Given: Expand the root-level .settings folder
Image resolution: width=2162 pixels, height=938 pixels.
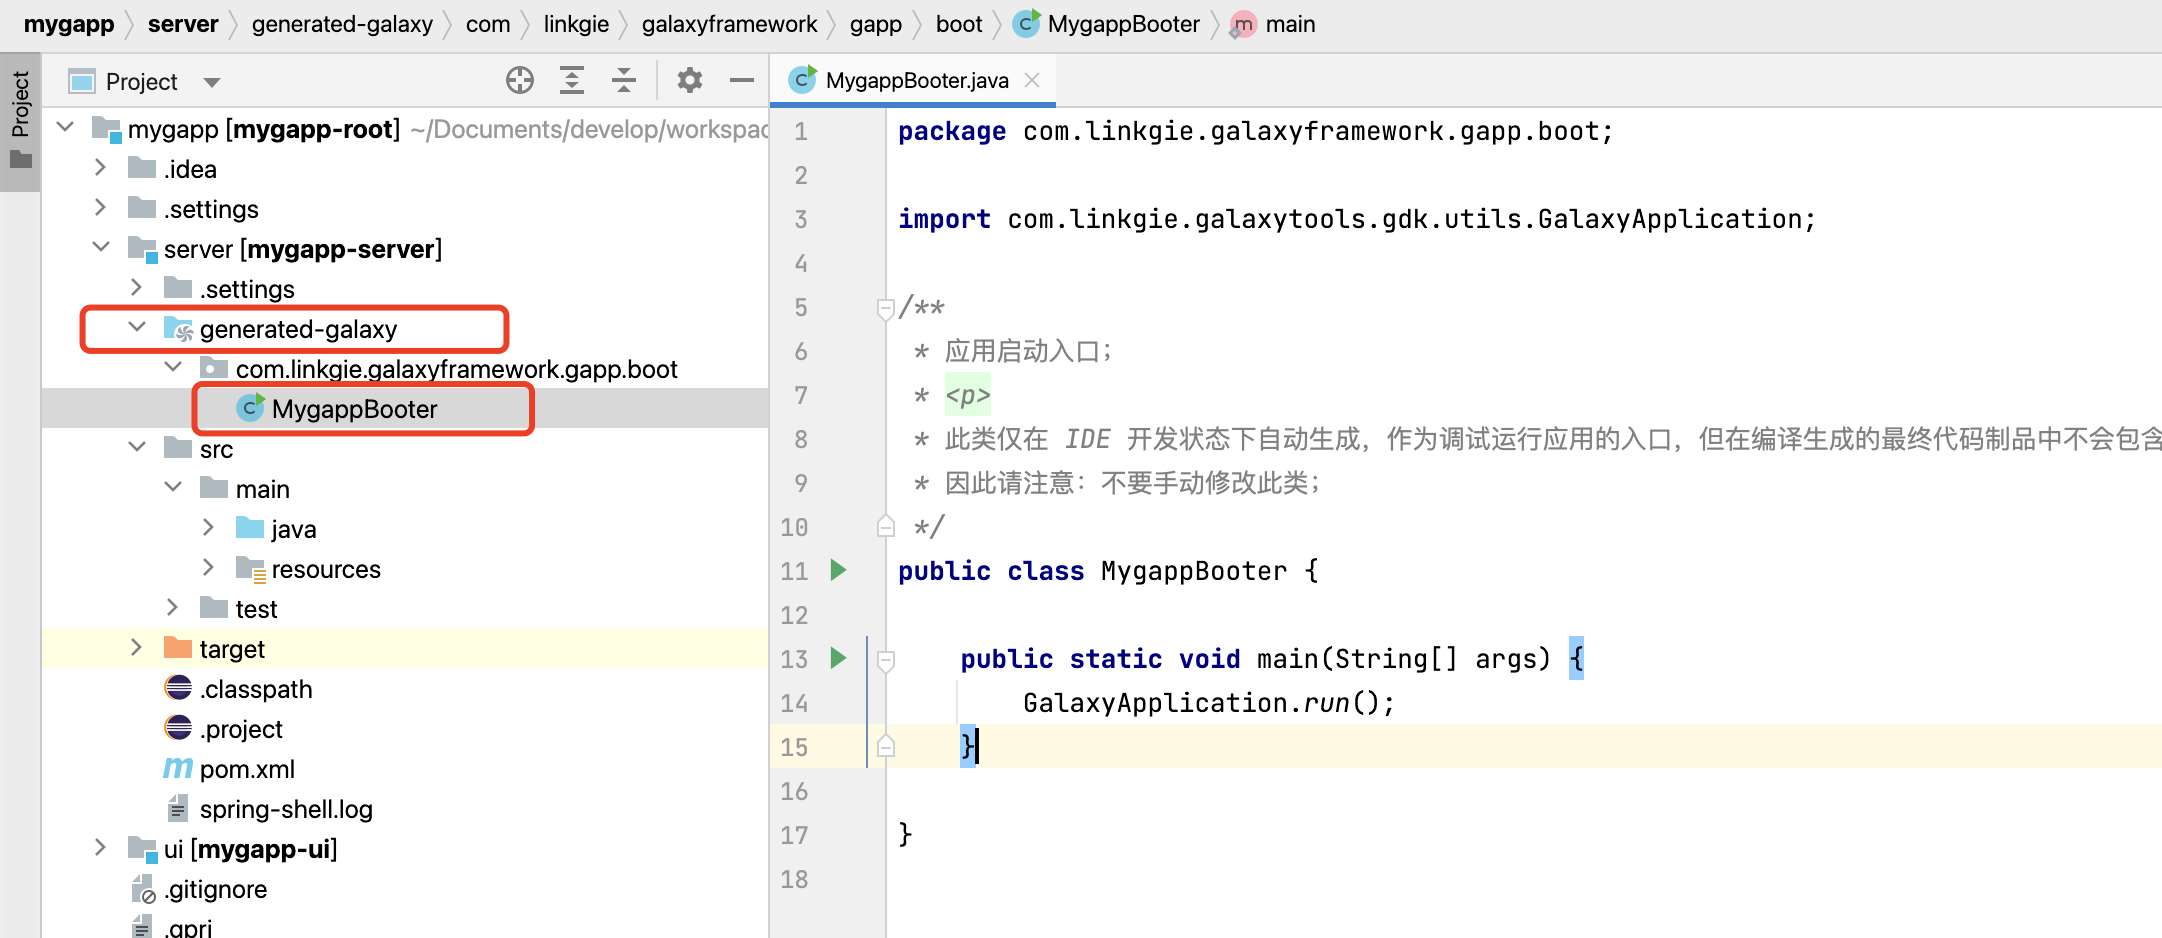Looking at the screenshot, I should [100, 208].
